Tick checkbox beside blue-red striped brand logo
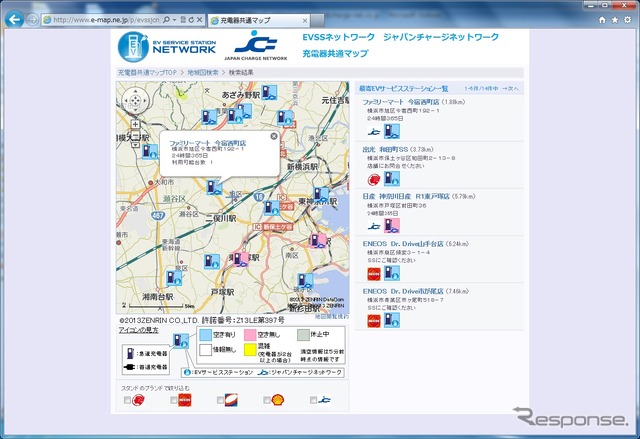Image resolution: width=640 pixels, height=439 pixels. (220, 400)
